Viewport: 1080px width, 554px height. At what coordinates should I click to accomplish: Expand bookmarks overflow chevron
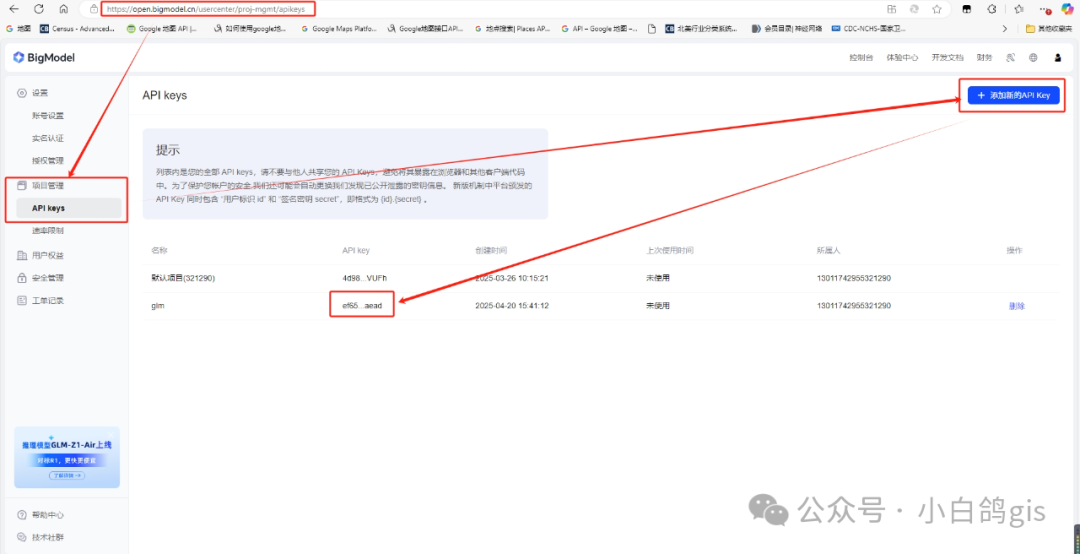point(1004,28)
